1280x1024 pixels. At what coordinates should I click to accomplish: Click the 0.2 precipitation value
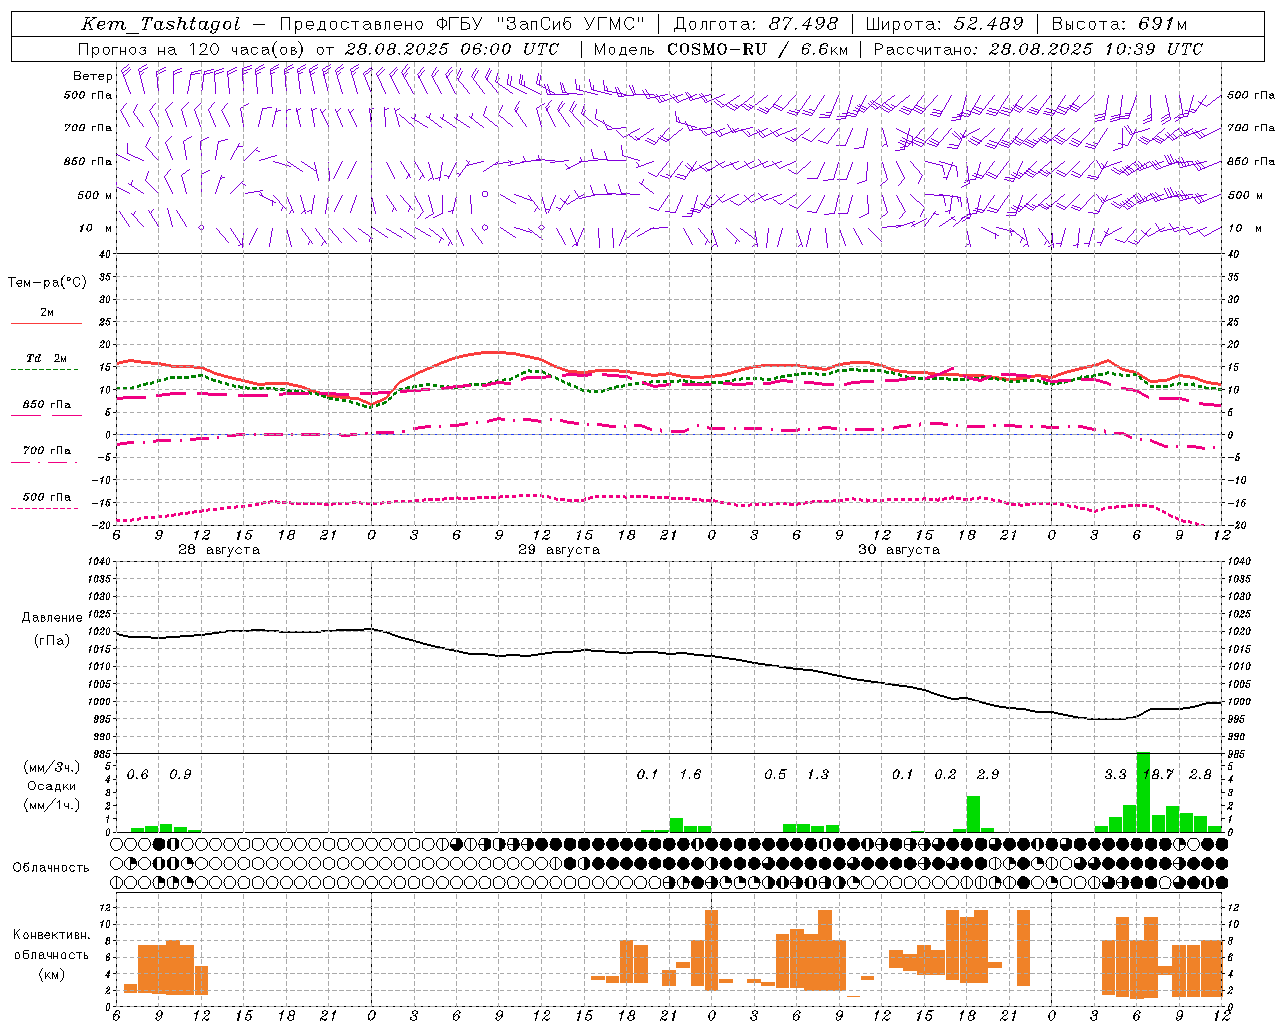(x=945, y=775)
